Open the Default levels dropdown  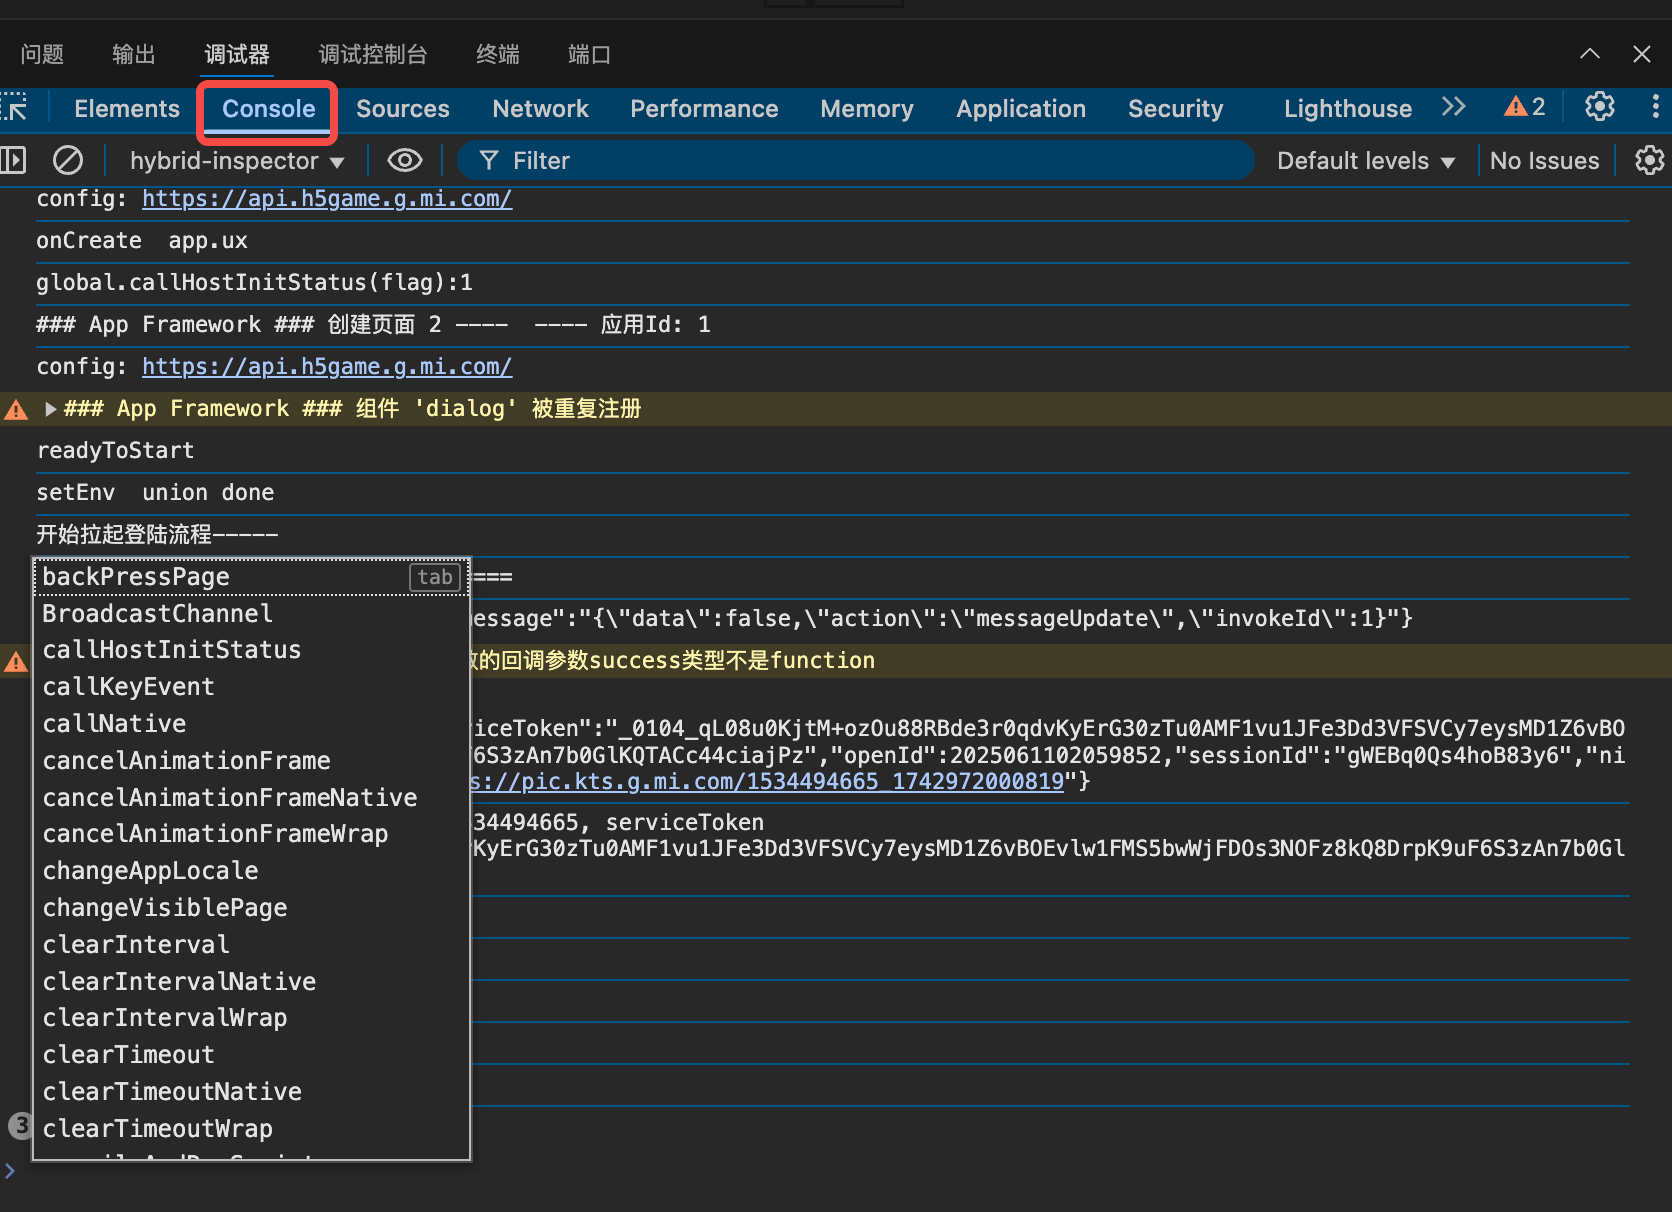pos(1365,161)
